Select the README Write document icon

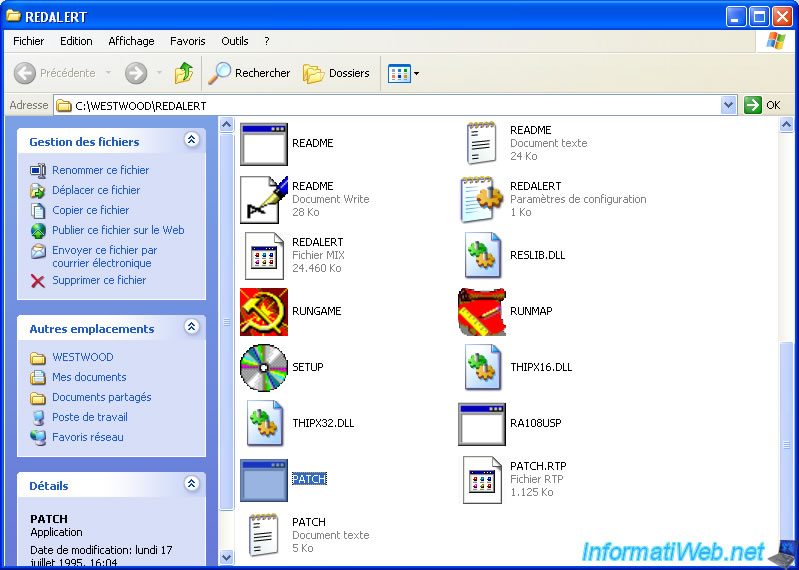(x=263, y=200)
